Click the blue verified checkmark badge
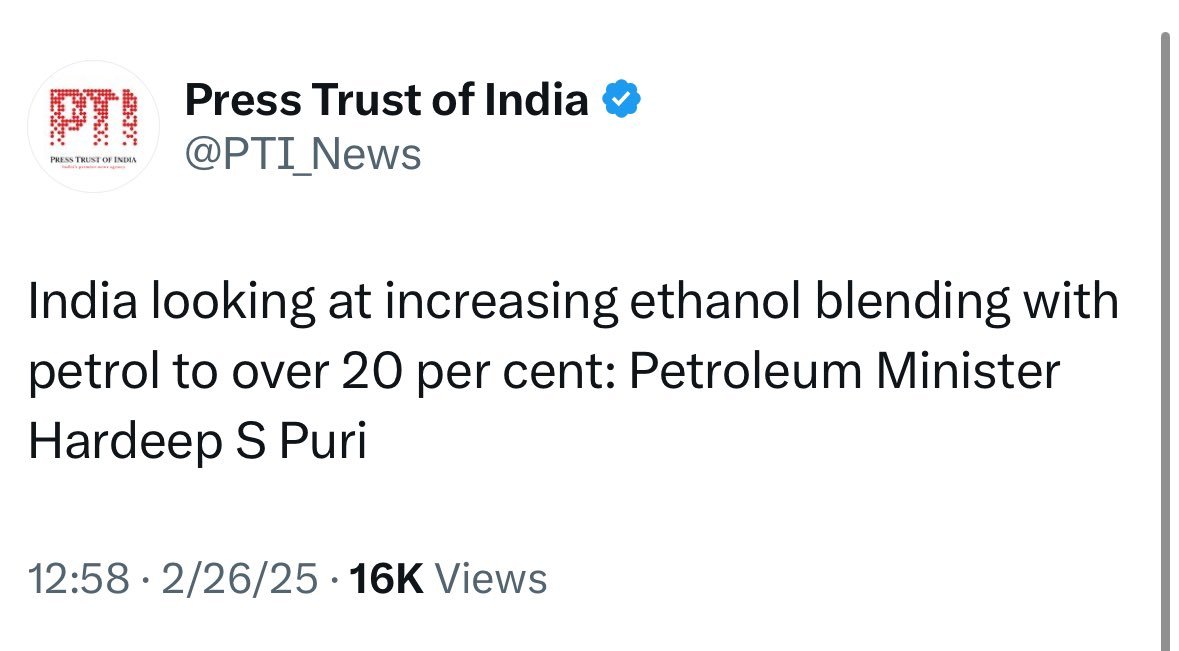 [x=620, y=99]
